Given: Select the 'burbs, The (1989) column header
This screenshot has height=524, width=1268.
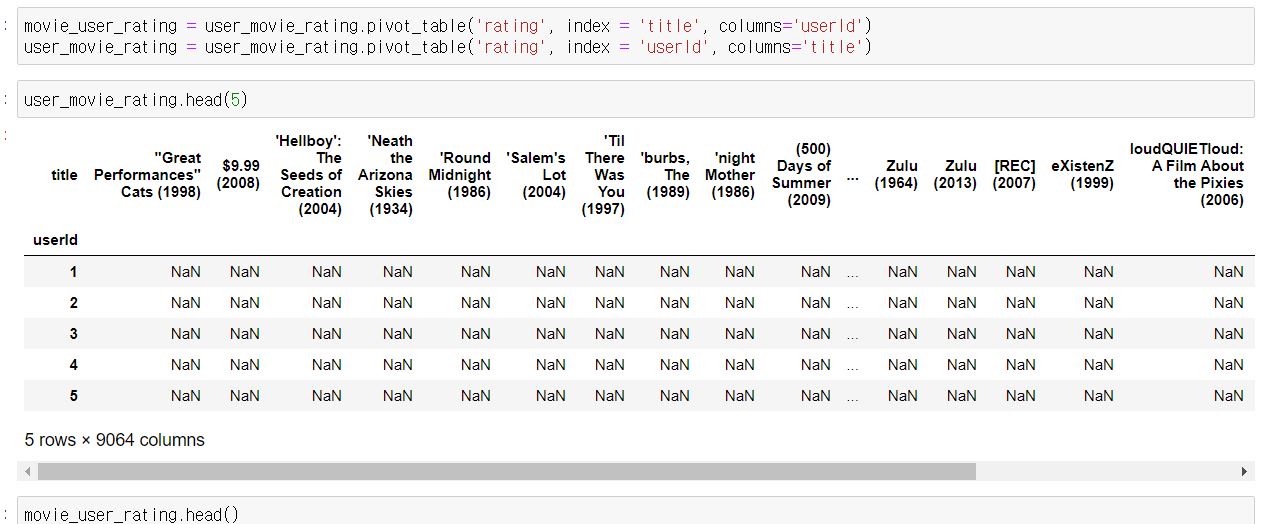Looking at the screenshot, I should [x=665, y=175].
